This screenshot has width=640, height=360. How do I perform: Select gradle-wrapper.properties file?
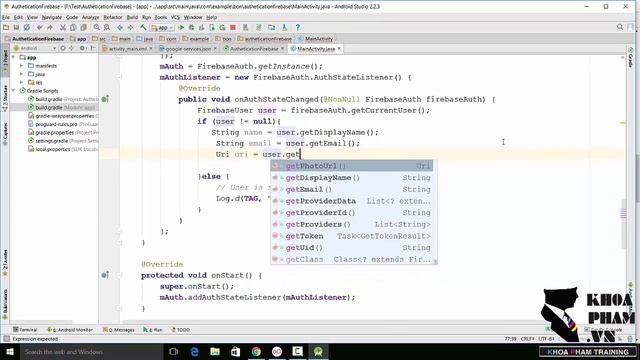tap(63, 116)
